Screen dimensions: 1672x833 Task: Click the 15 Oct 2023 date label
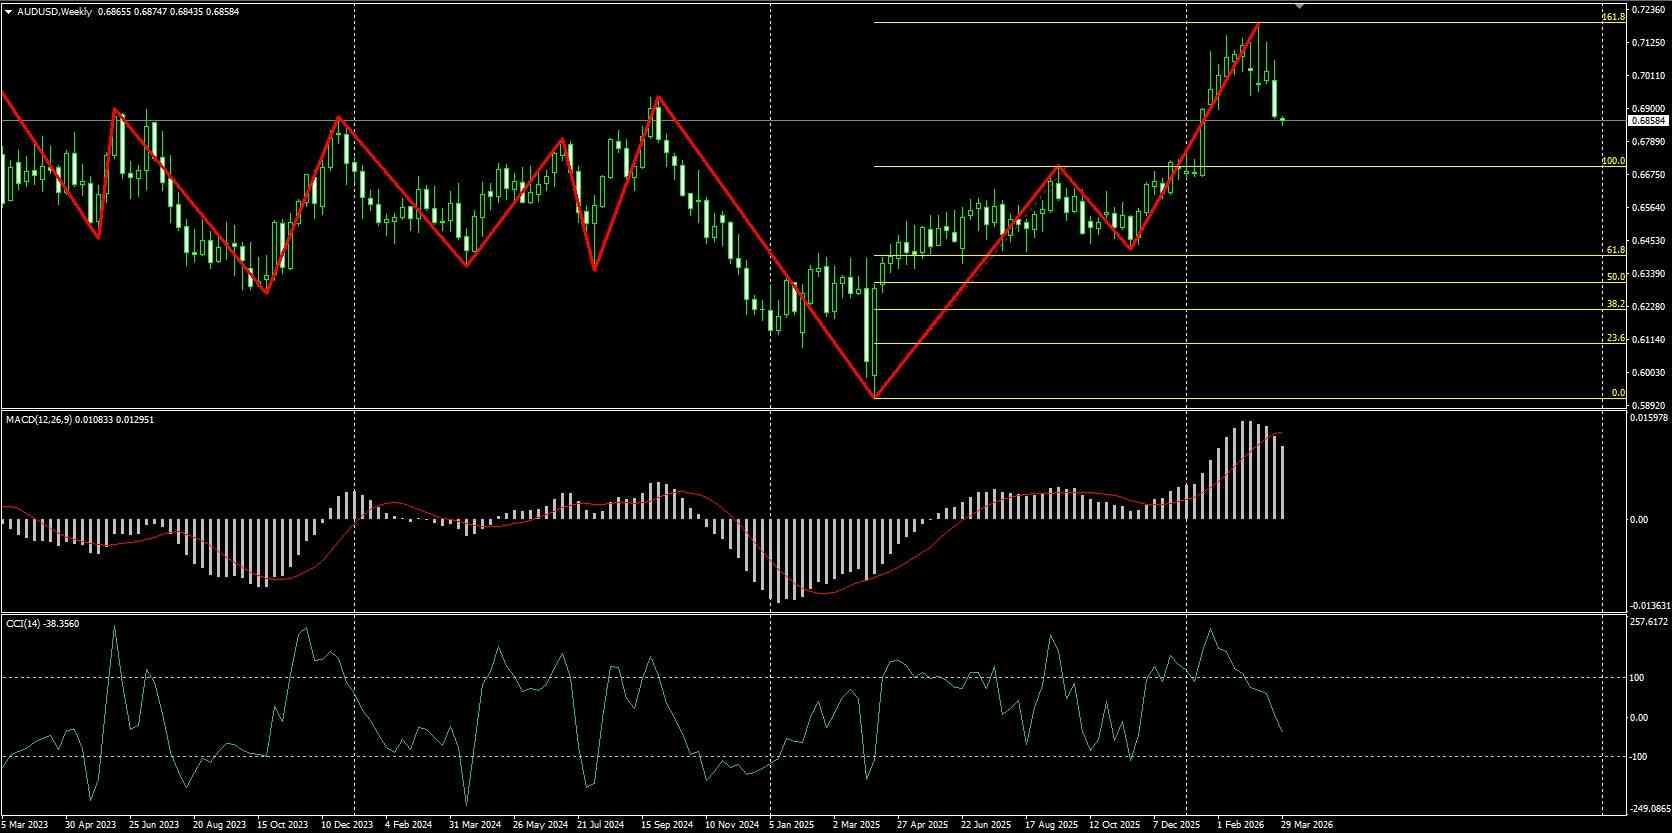tap(283, 825)
